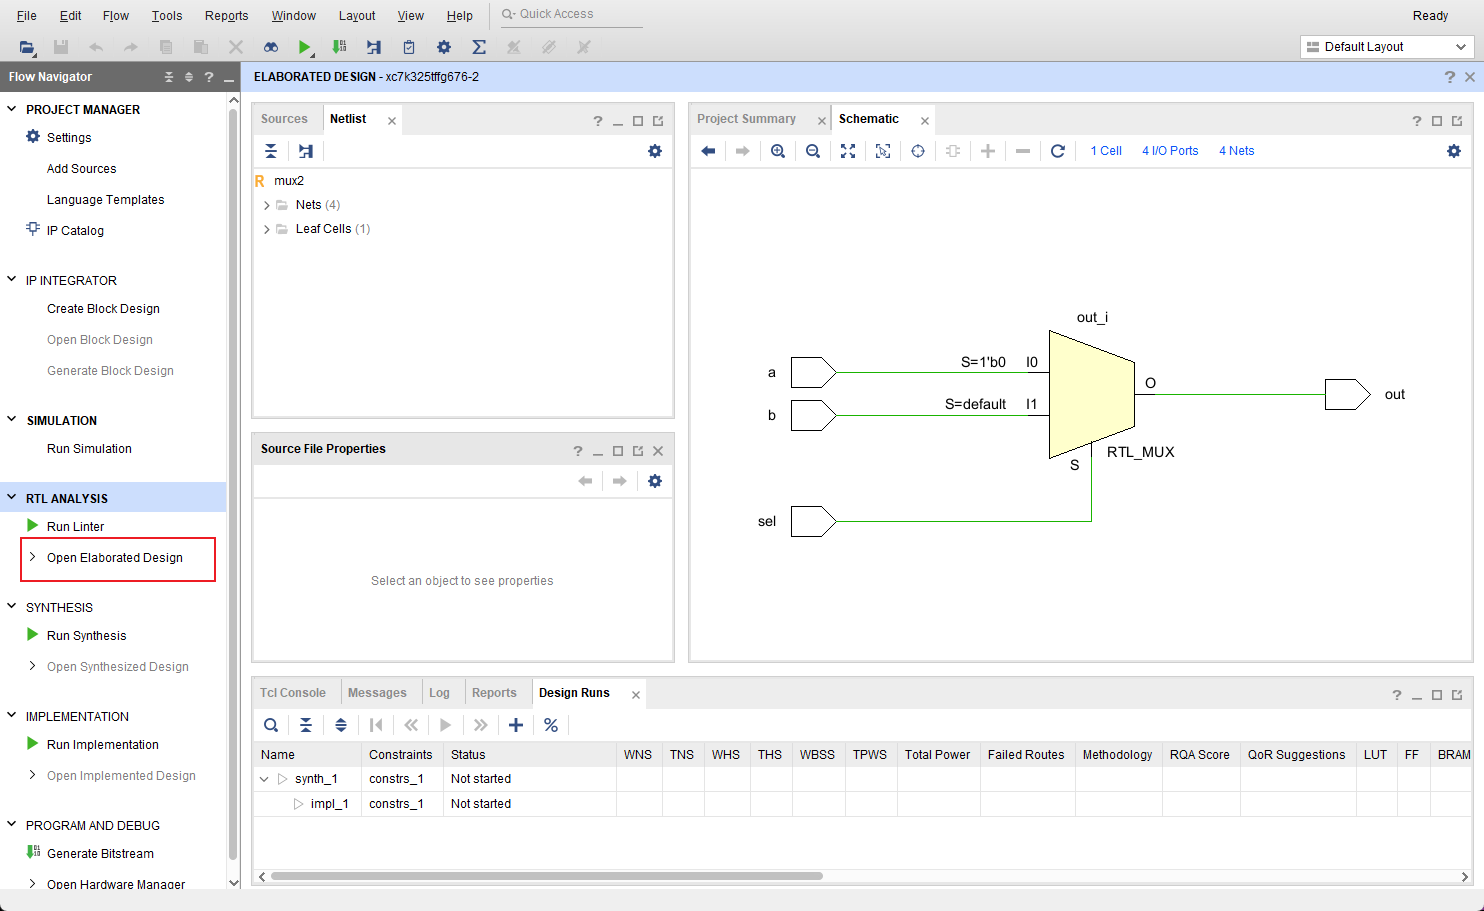Viewport: 1484px width, 911px height.
Task: Collapse all items in Netlist panel
Action: tap(271, 151)
